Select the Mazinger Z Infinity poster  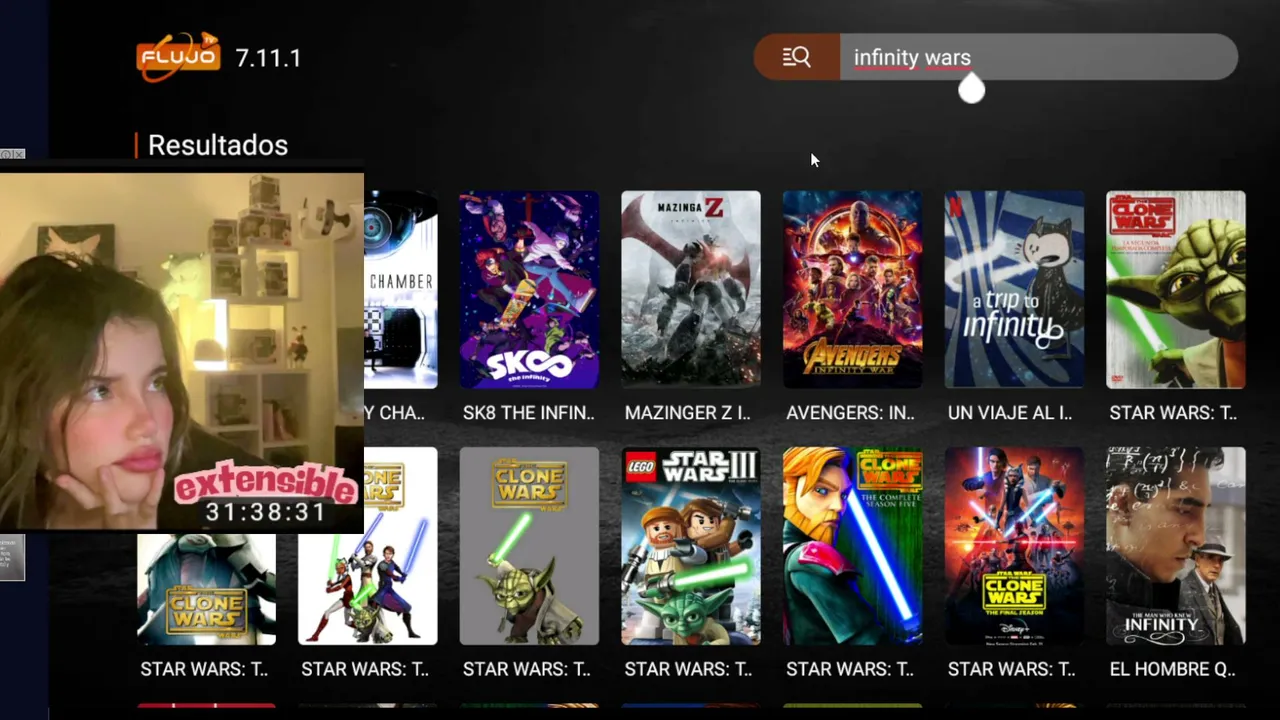(x=691, y=289)
